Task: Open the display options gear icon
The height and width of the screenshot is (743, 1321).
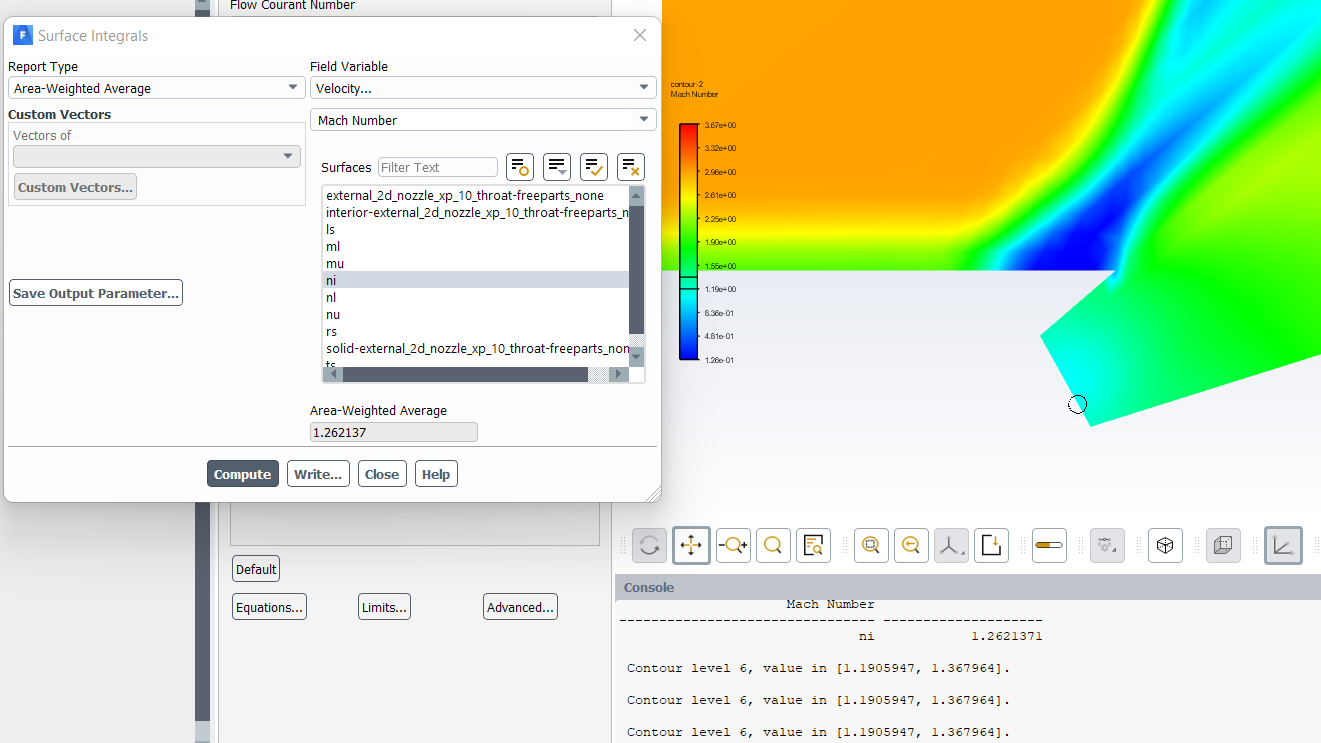Action: point(1107,545)
